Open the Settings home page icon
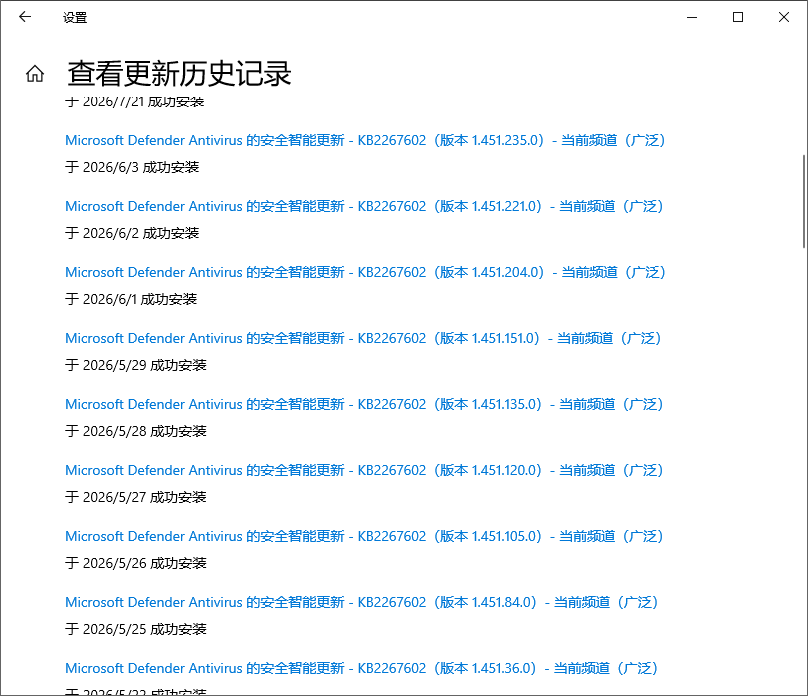This screenshot has width=808, height=696. [35, 74]
